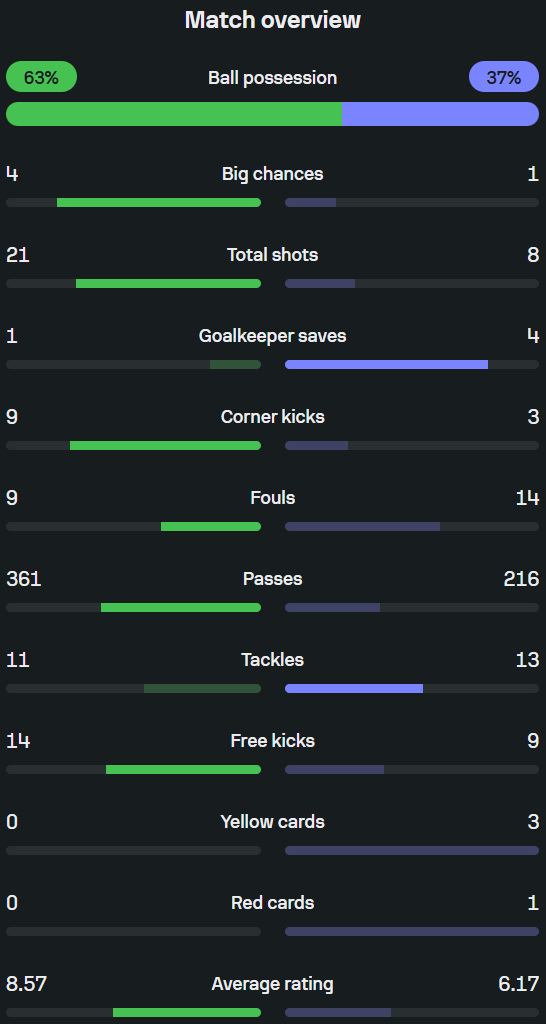This screenshot has height=1024, width=546.
Task: Click the purple 37% possession badge
Action: (504, 77)
